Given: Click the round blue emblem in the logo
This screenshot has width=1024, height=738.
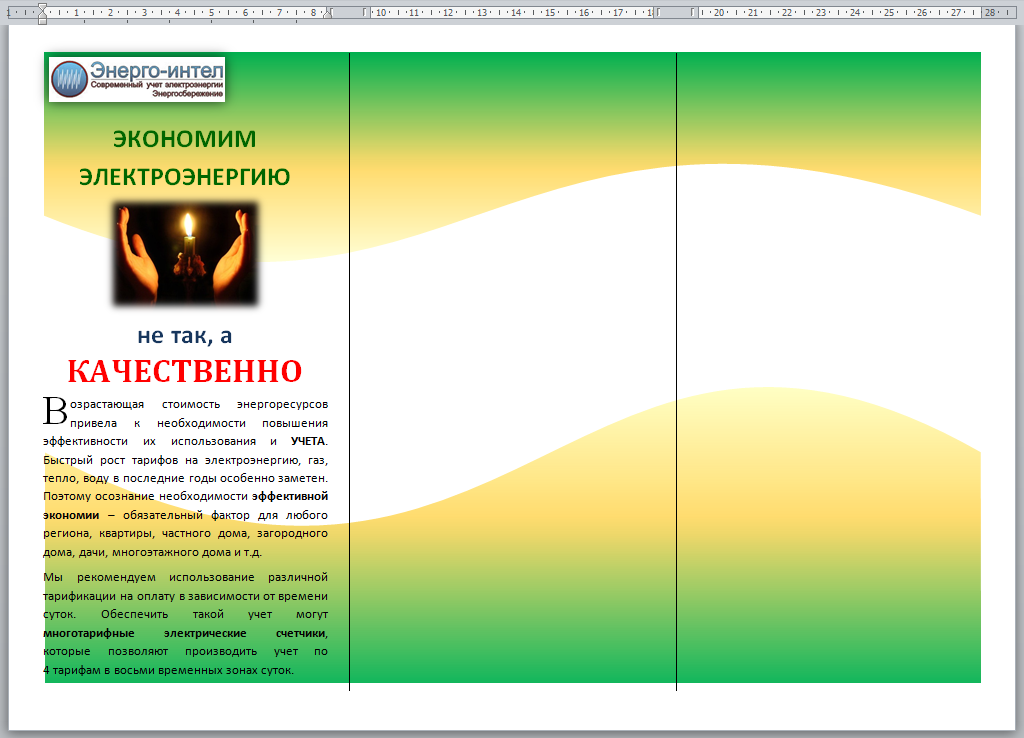Looking at the screenshot, I should [69, 79].
